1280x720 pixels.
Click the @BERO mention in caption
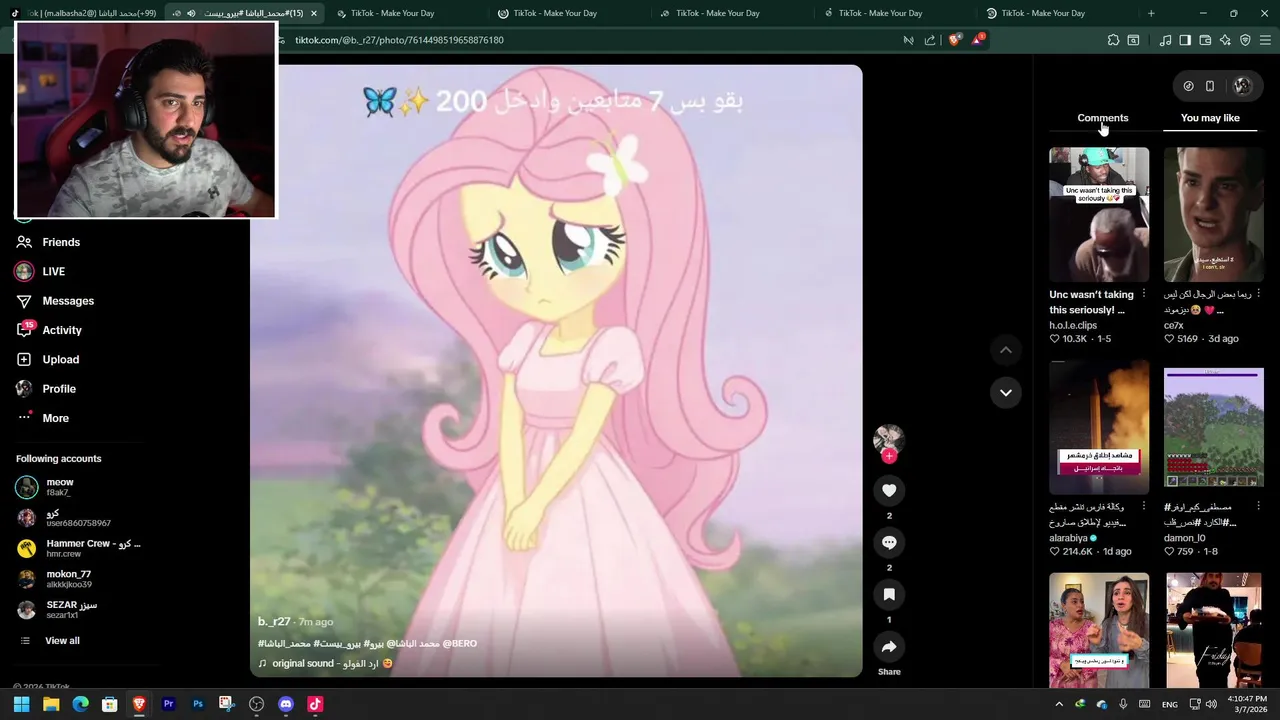[459, 643]
